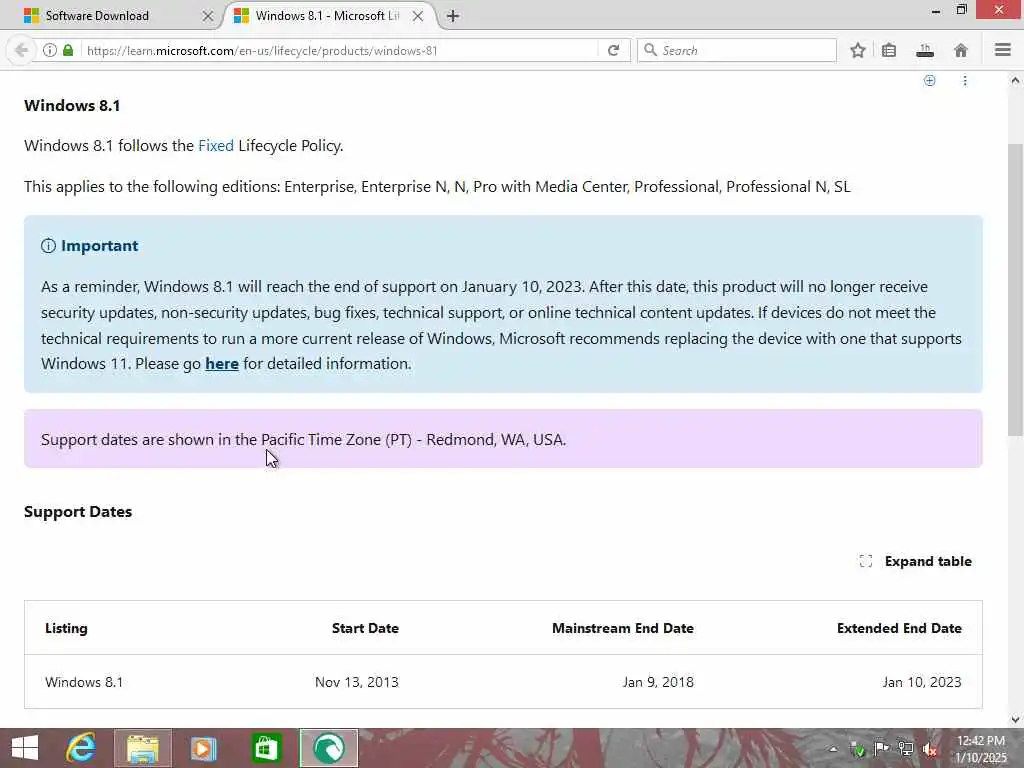The image size is (1024, 768).
Task: Follow the Fixed Lifecycle Policy link
Action: [x=216, y=146]
